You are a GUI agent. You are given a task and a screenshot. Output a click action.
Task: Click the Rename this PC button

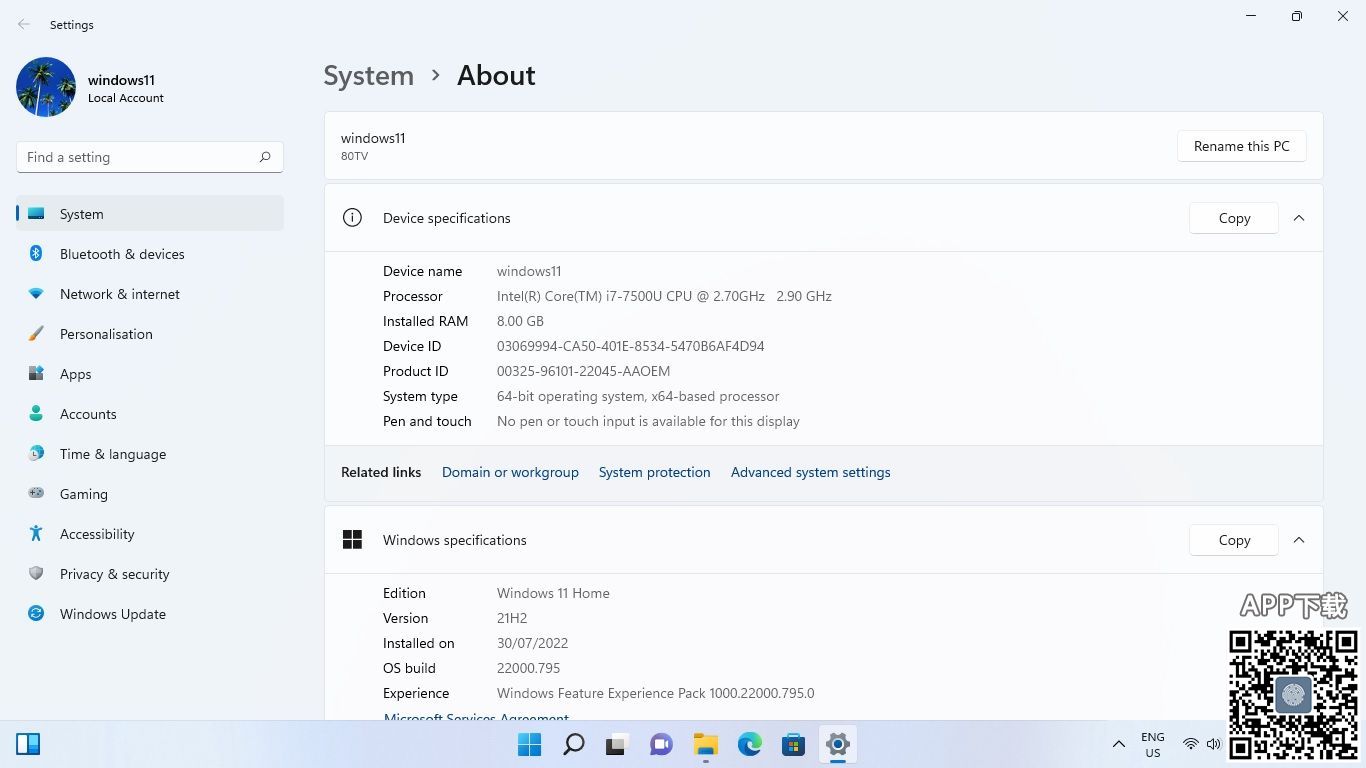click(x=1241, y=146)
